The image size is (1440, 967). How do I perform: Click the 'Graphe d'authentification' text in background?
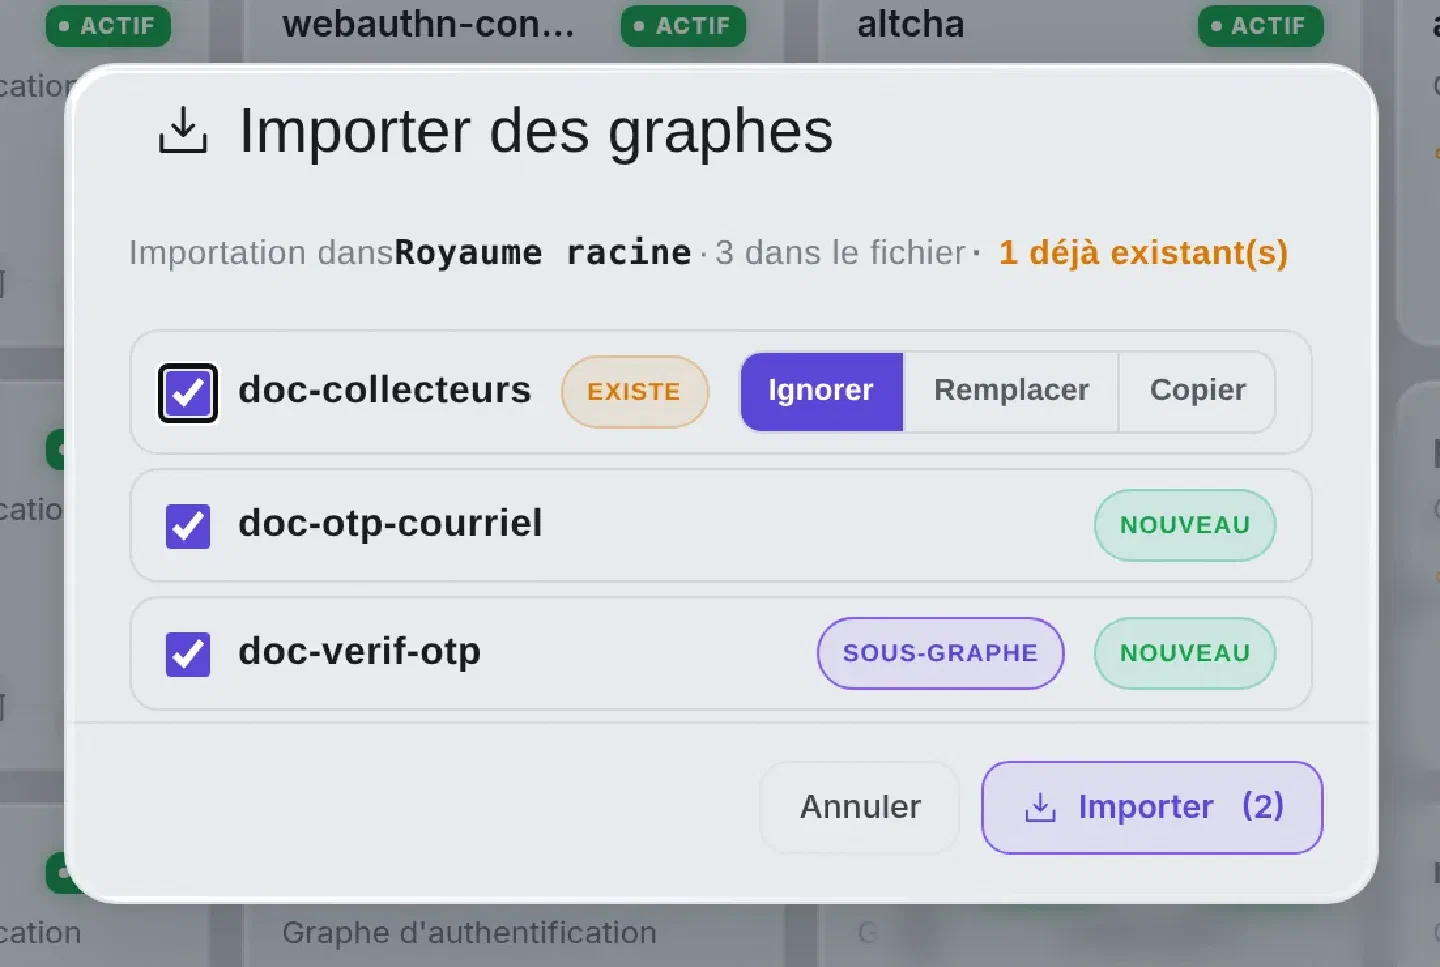469,933
